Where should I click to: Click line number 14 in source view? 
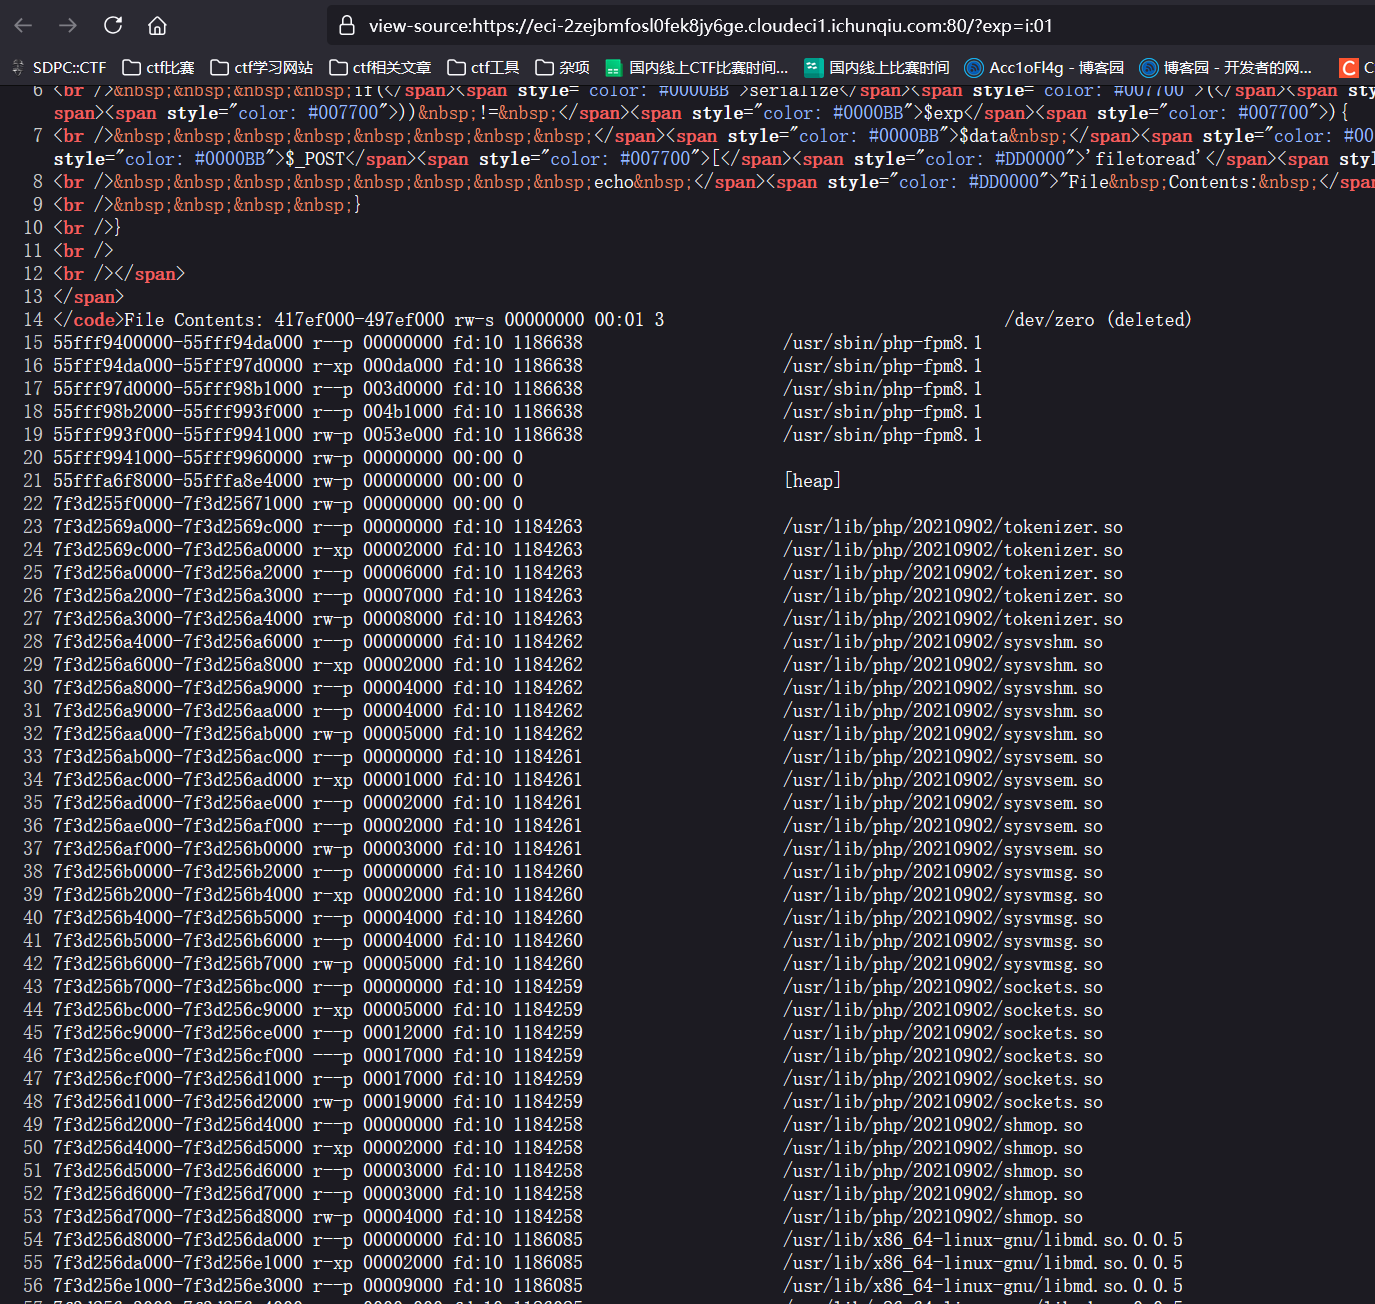coord(33,320)
